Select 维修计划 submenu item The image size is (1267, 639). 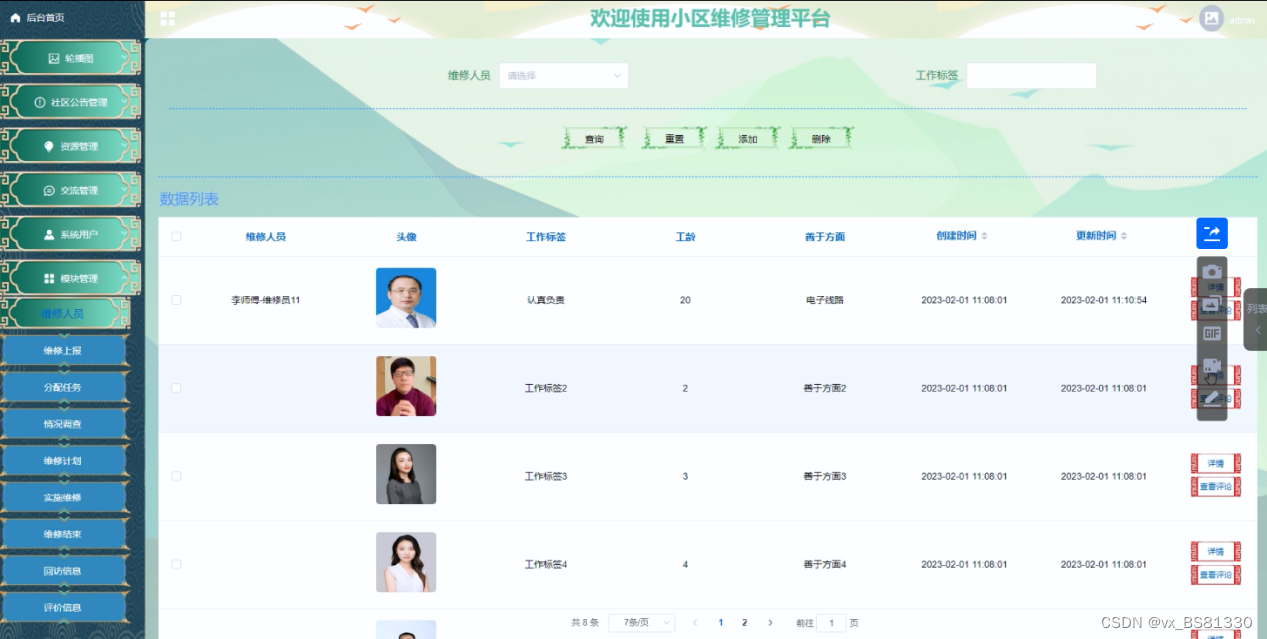click(64, 461)
